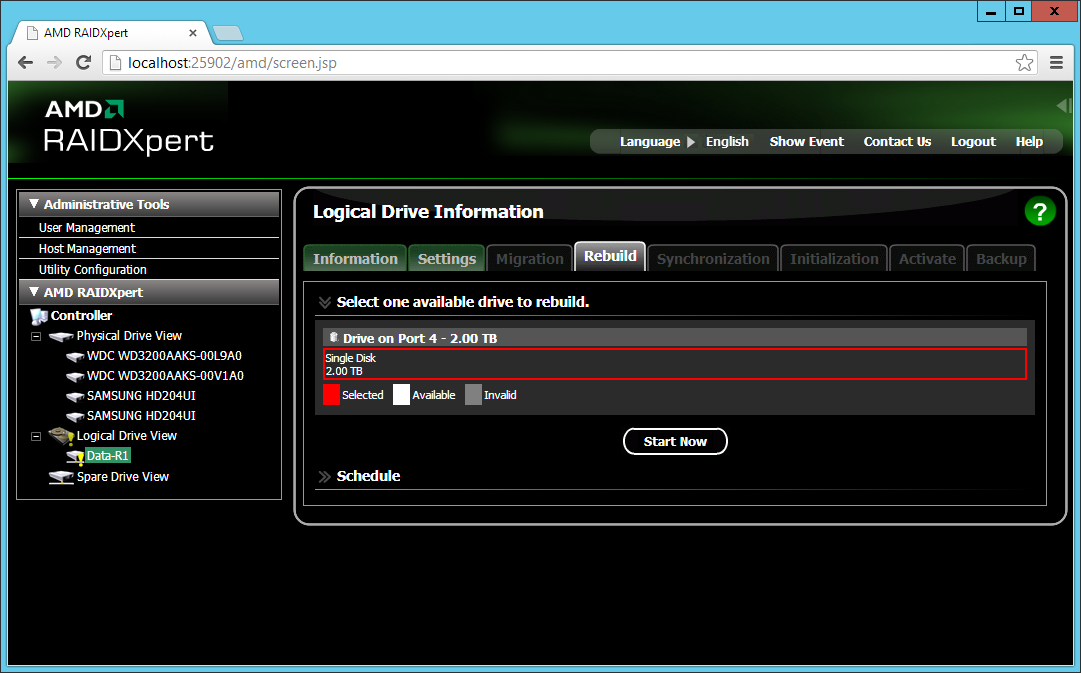Open Show Event in the top menu
The height and width of the screenshot is (673, 1081).
click(807, 141)
